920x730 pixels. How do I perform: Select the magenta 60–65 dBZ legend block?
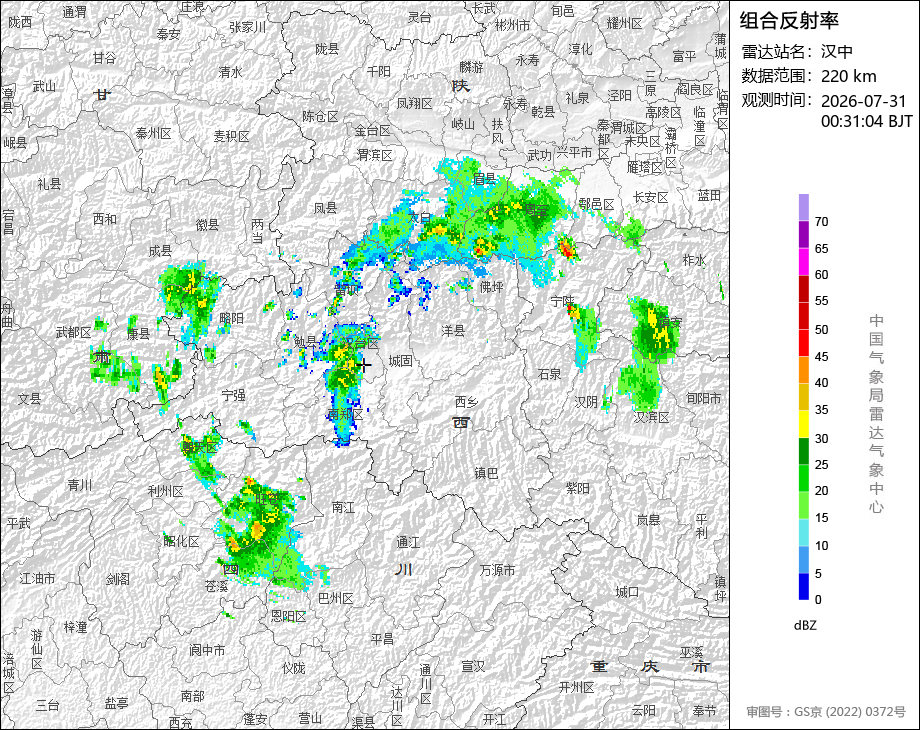click(x=804, y=262)
